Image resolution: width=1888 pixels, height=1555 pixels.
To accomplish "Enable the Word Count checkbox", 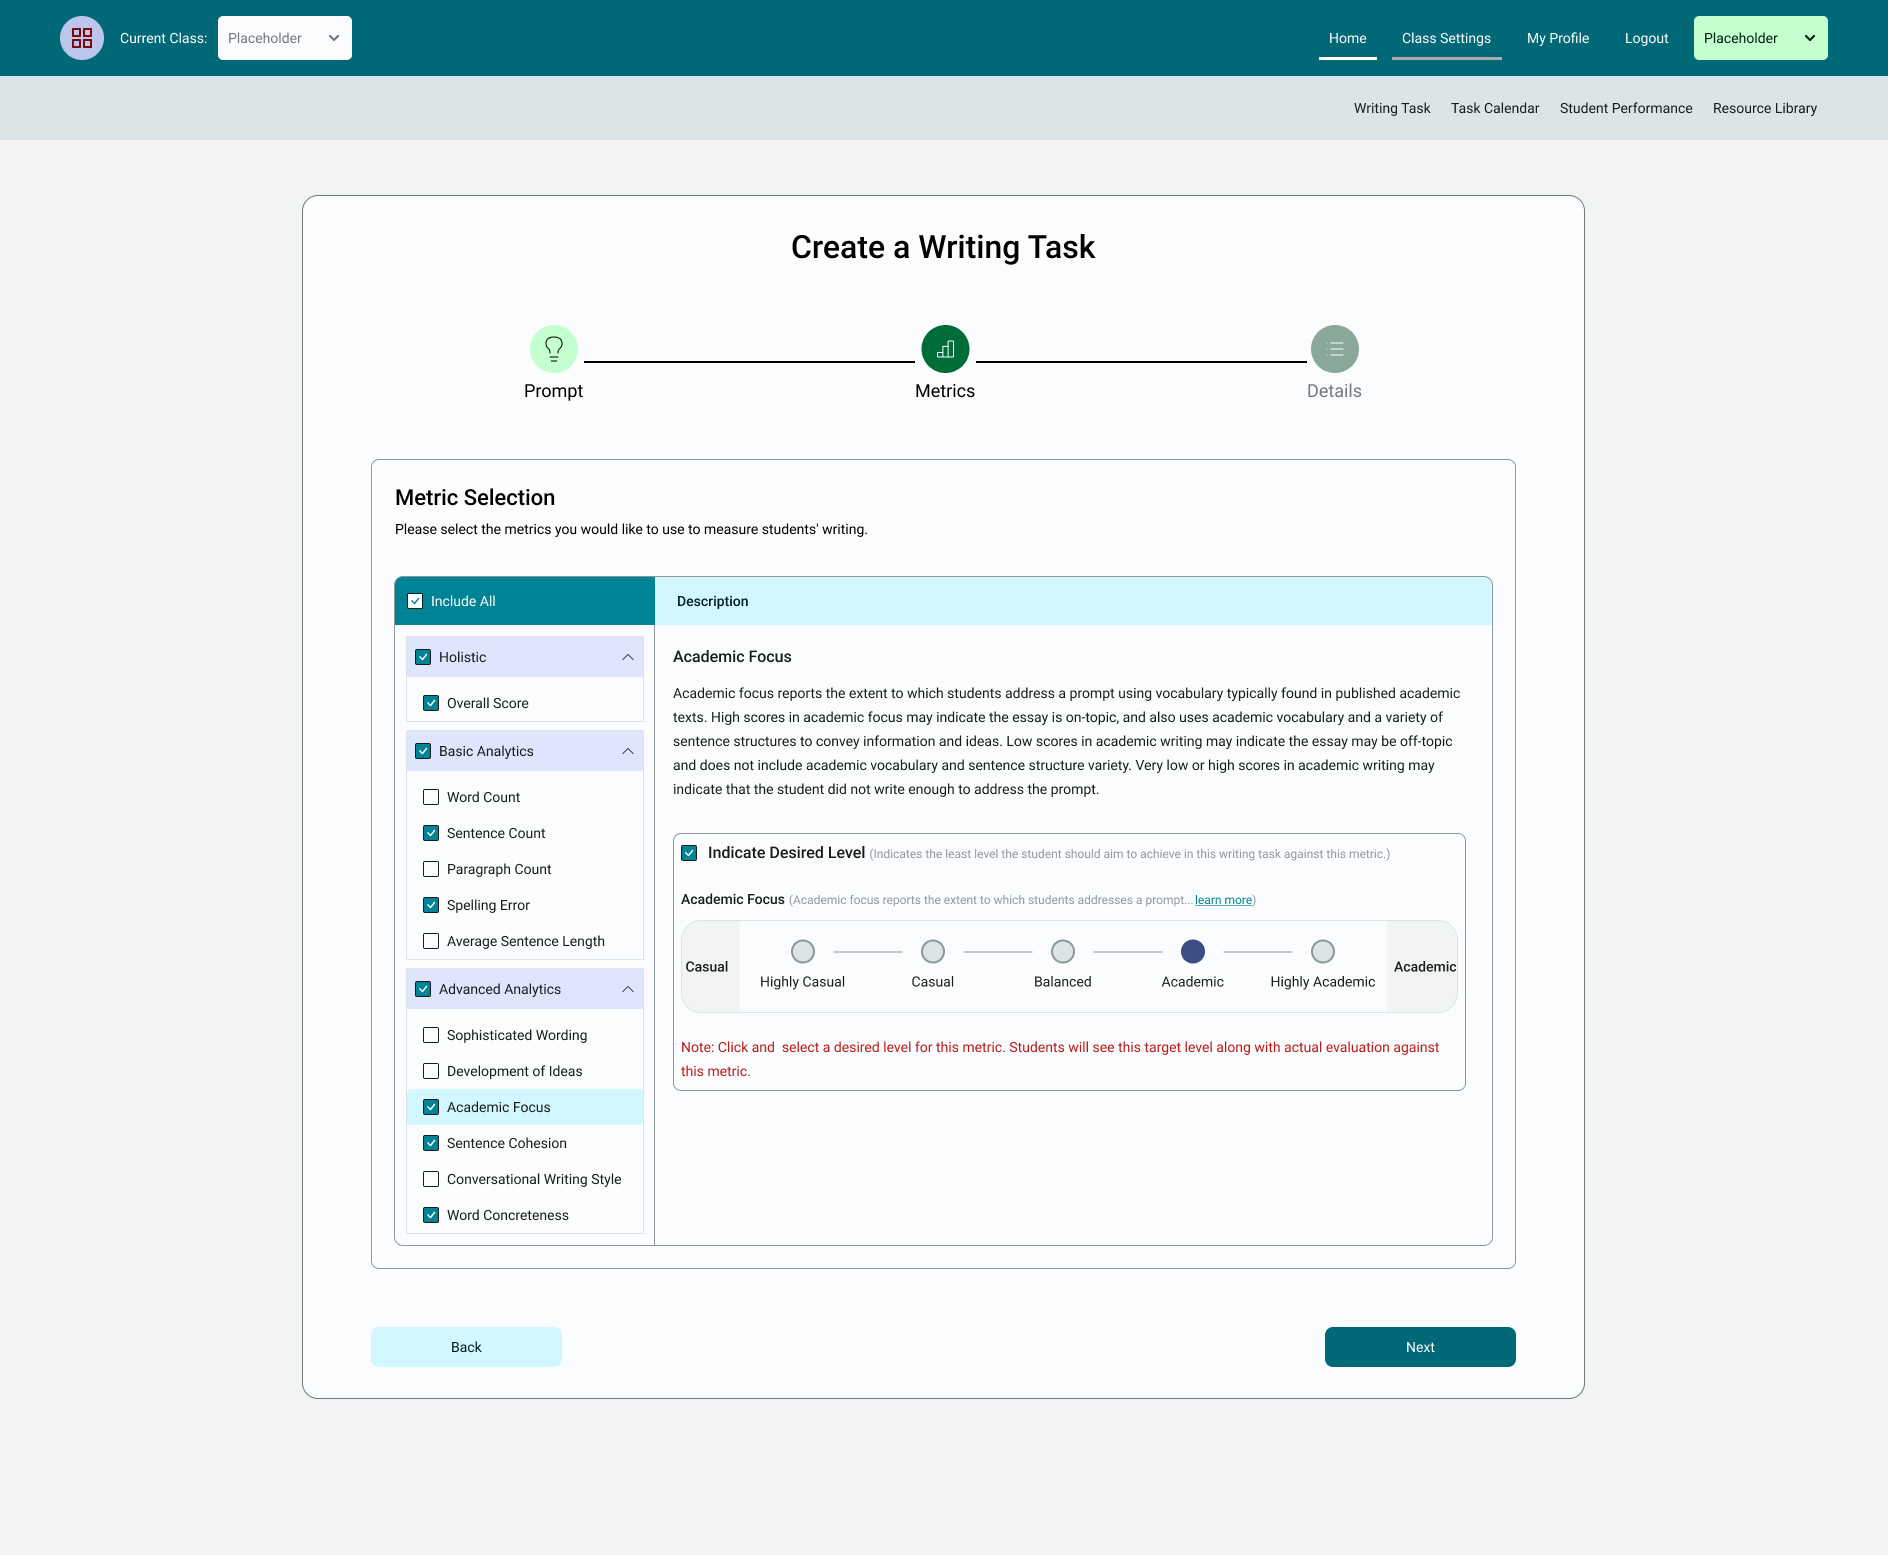I will tap(431, 797).
